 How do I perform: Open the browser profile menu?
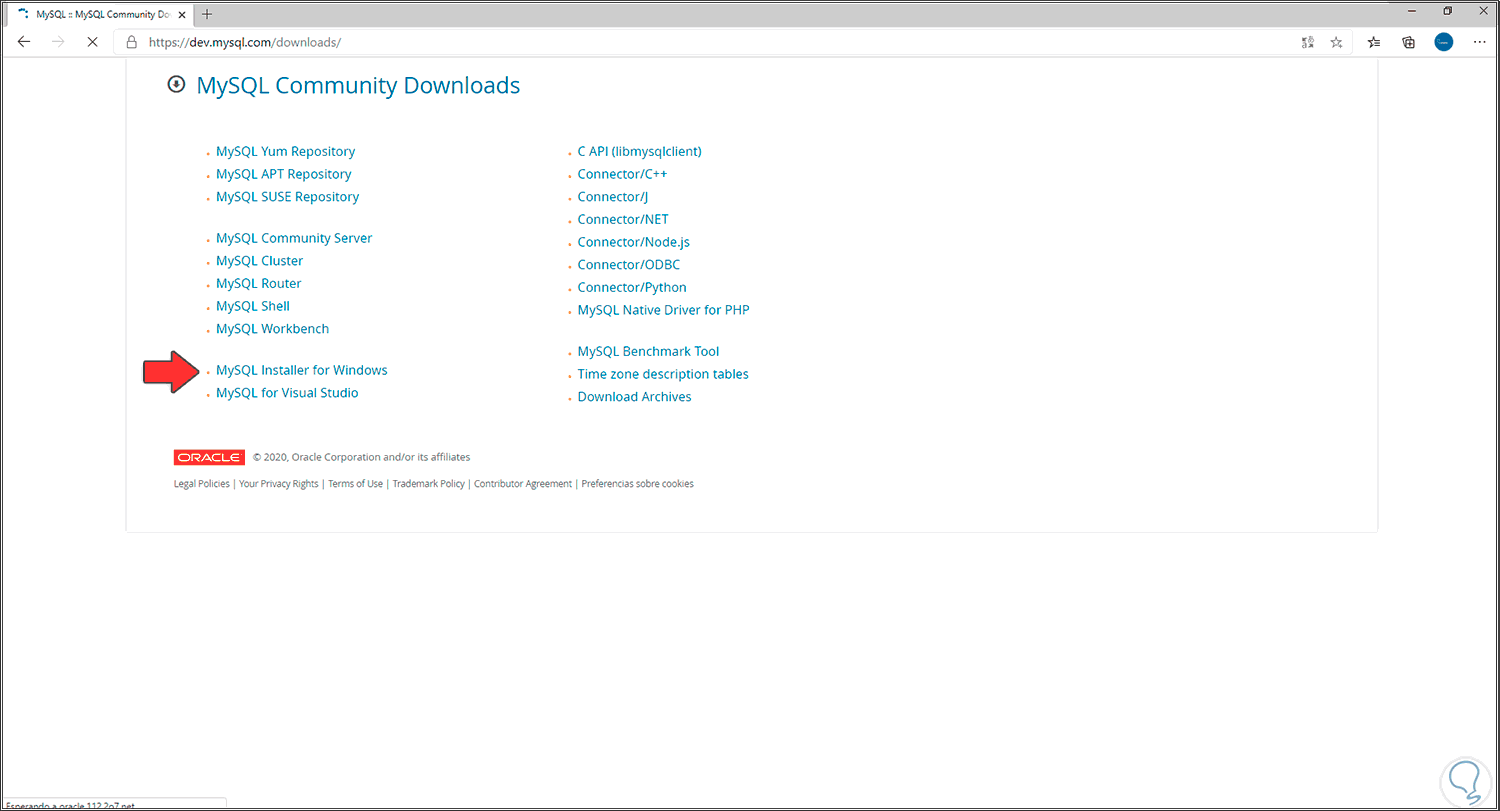pyautogui.click(x=1443, y=42)
